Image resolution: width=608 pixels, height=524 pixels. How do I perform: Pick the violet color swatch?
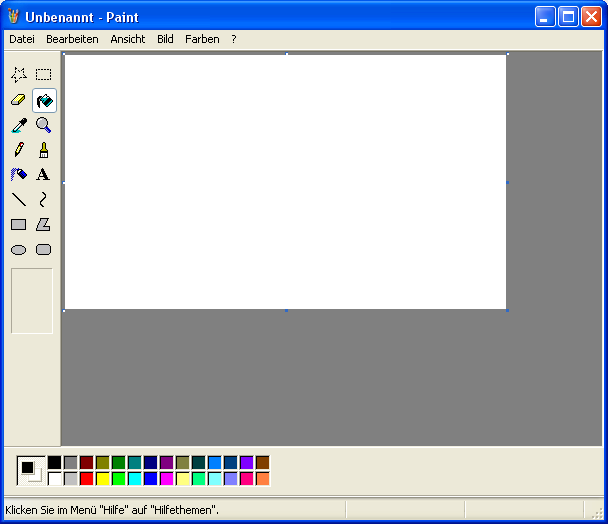pos(247,462)
